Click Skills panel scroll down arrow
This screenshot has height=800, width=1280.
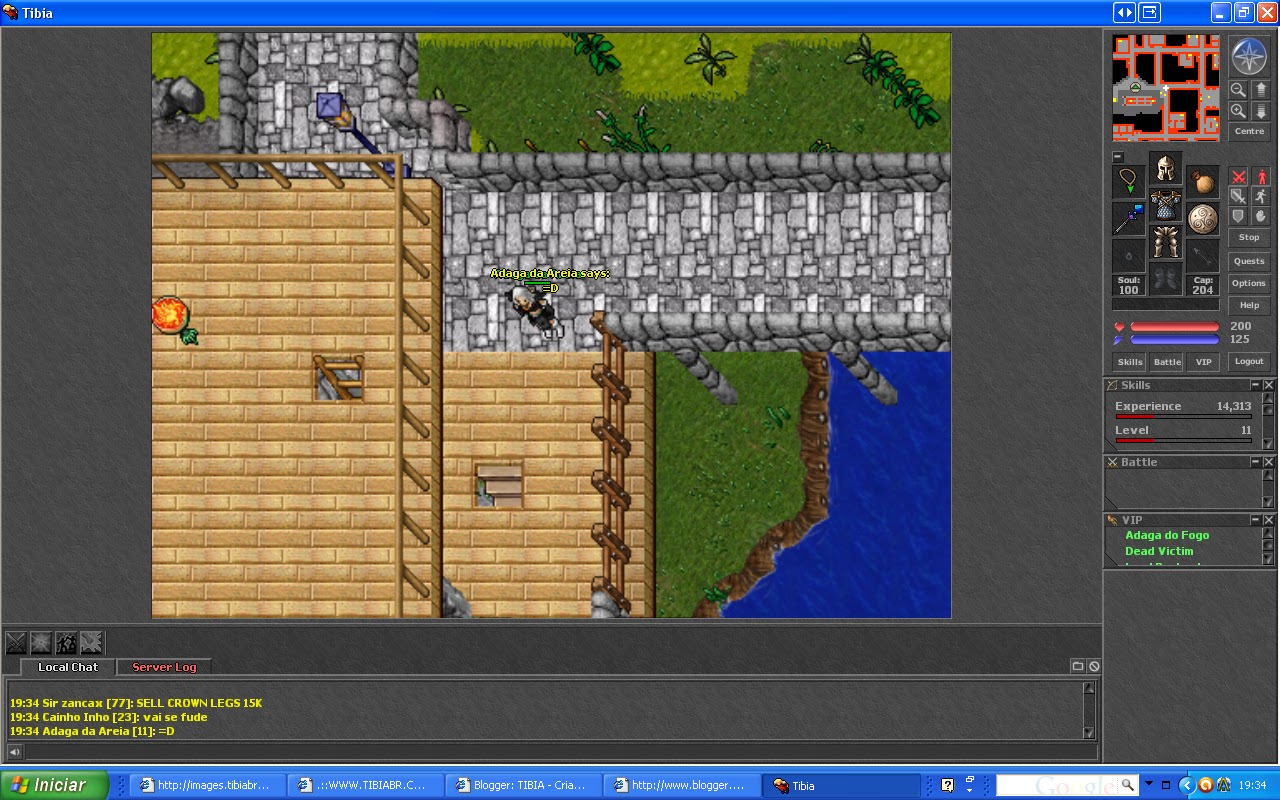(x=1269, y=445)
